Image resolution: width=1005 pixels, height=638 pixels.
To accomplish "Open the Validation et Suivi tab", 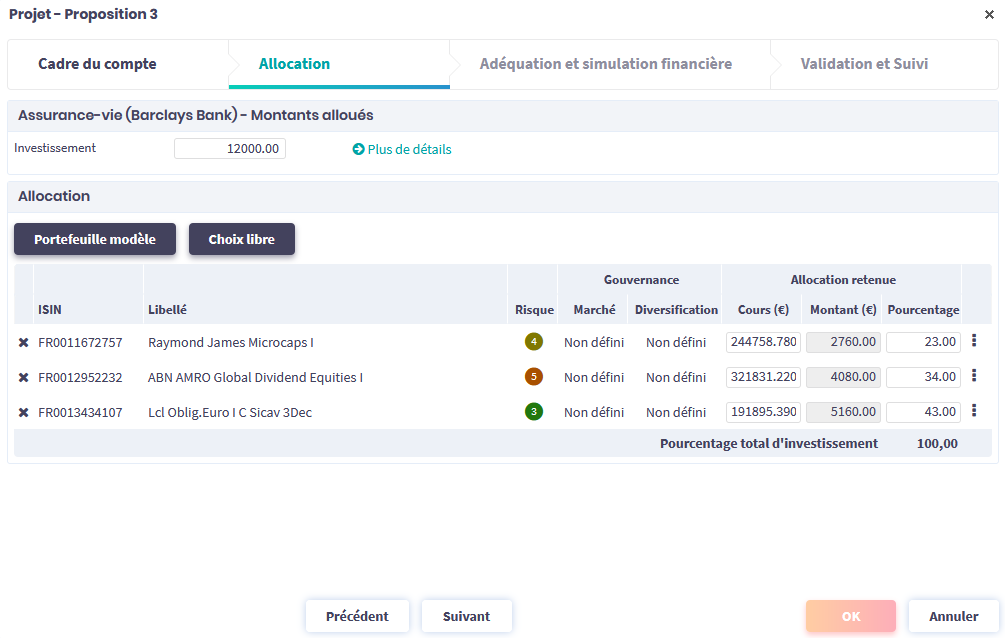I will click(864, 64).
